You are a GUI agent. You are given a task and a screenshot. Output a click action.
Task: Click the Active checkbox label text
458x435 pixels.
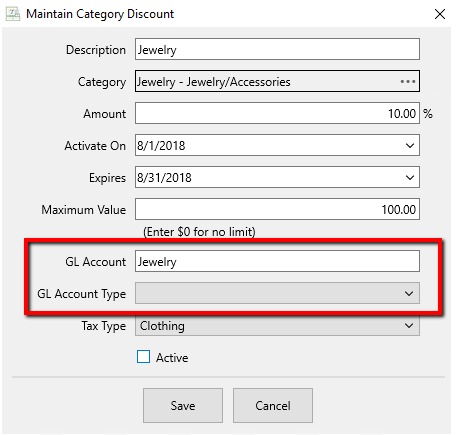click(x=172, y=358)
